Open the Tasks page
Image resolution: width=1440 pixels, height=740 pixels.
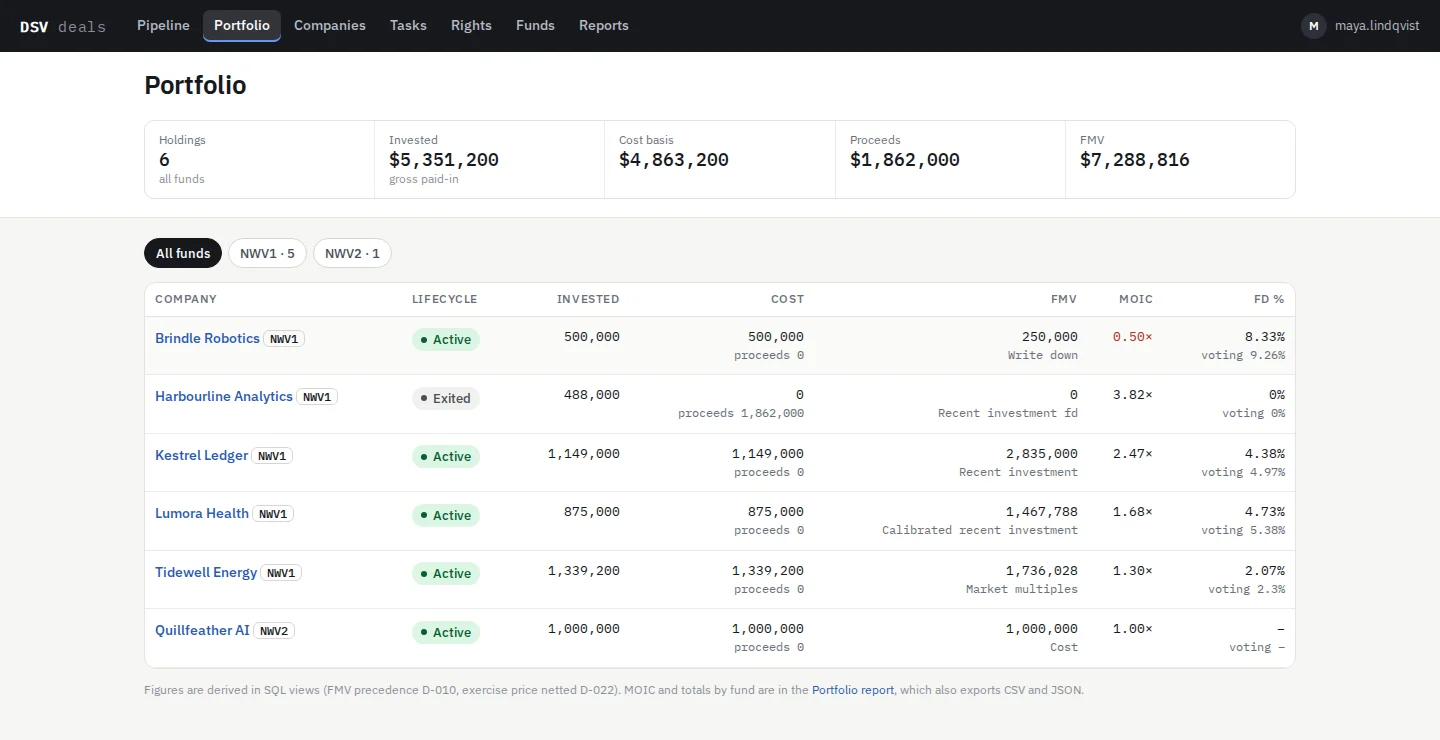pos(408,25)
